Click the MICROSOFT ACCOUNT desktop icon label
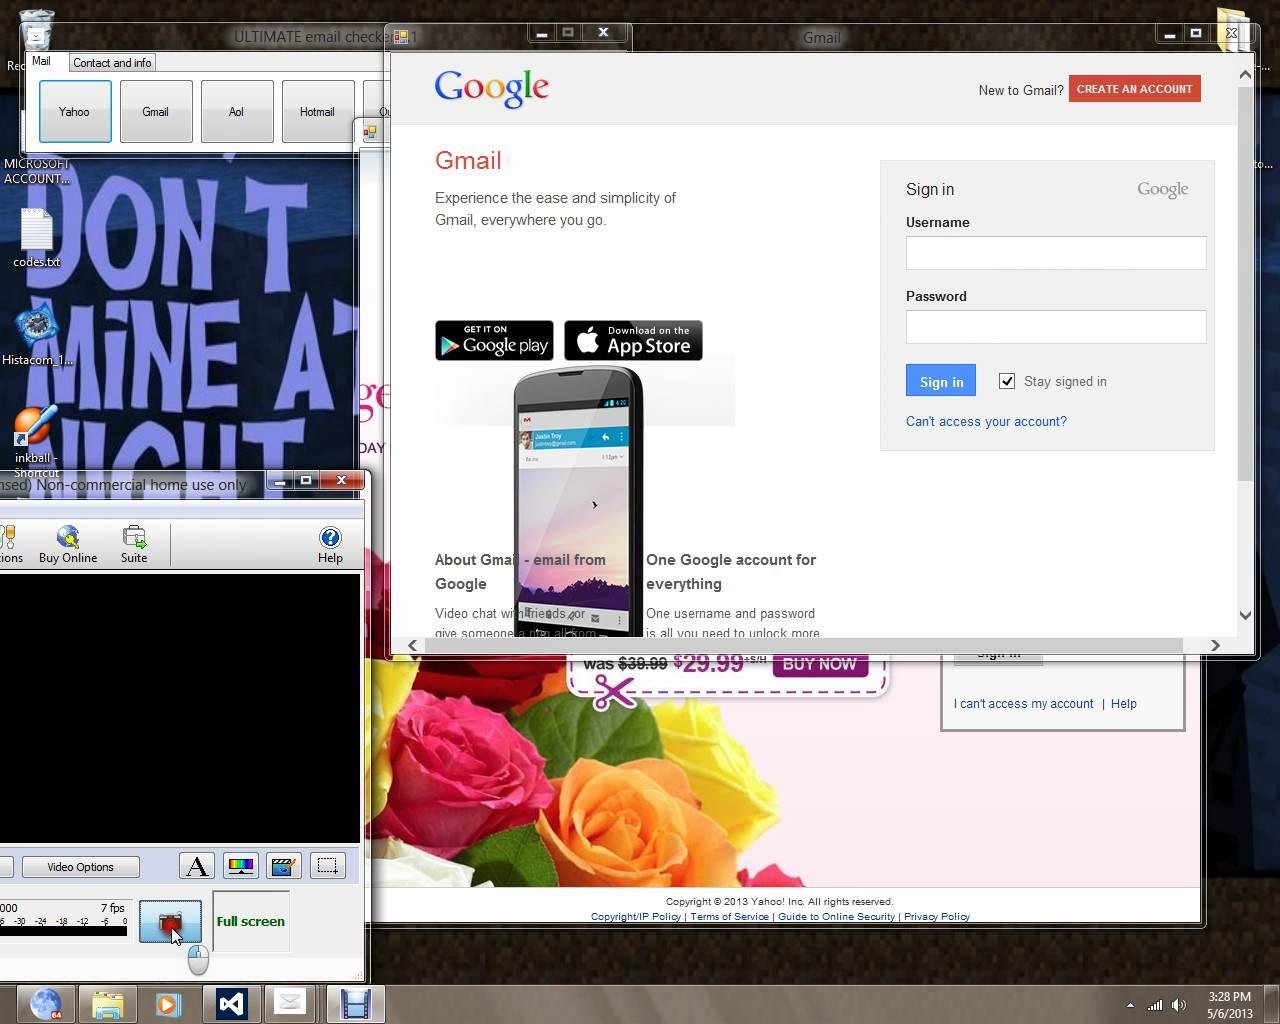The width and height of the screenshot is (1280, 1024). coord(37,171)
